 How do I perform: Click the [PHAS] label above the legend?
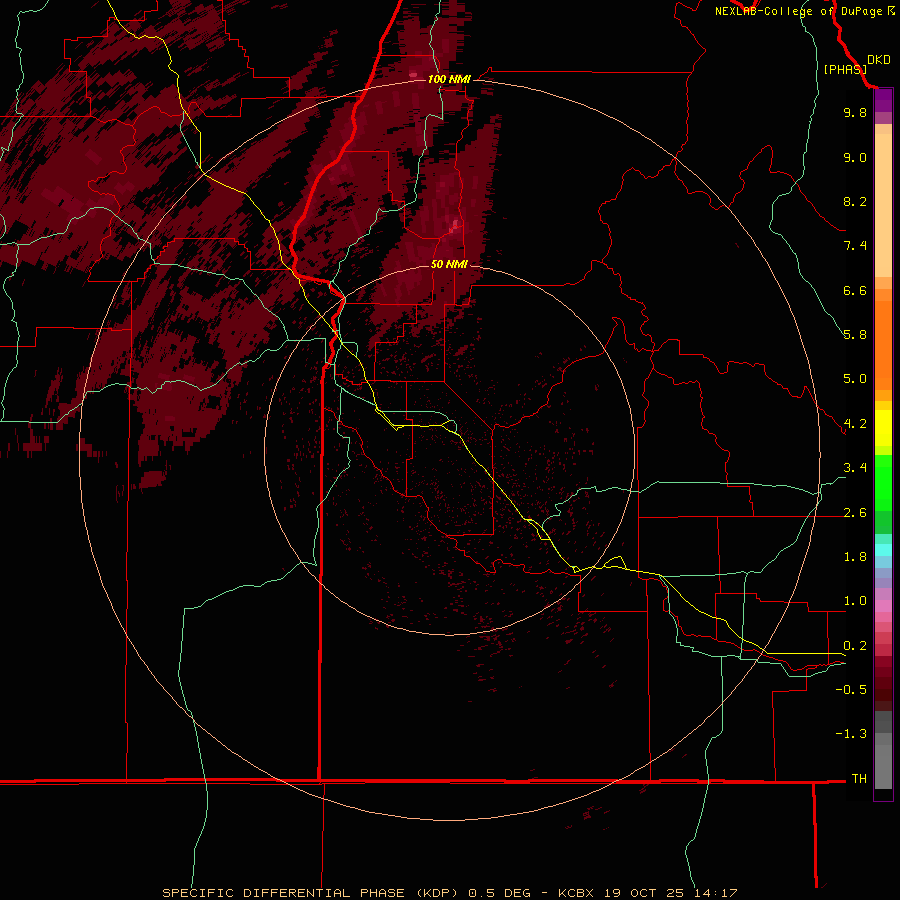pos(845,69)
